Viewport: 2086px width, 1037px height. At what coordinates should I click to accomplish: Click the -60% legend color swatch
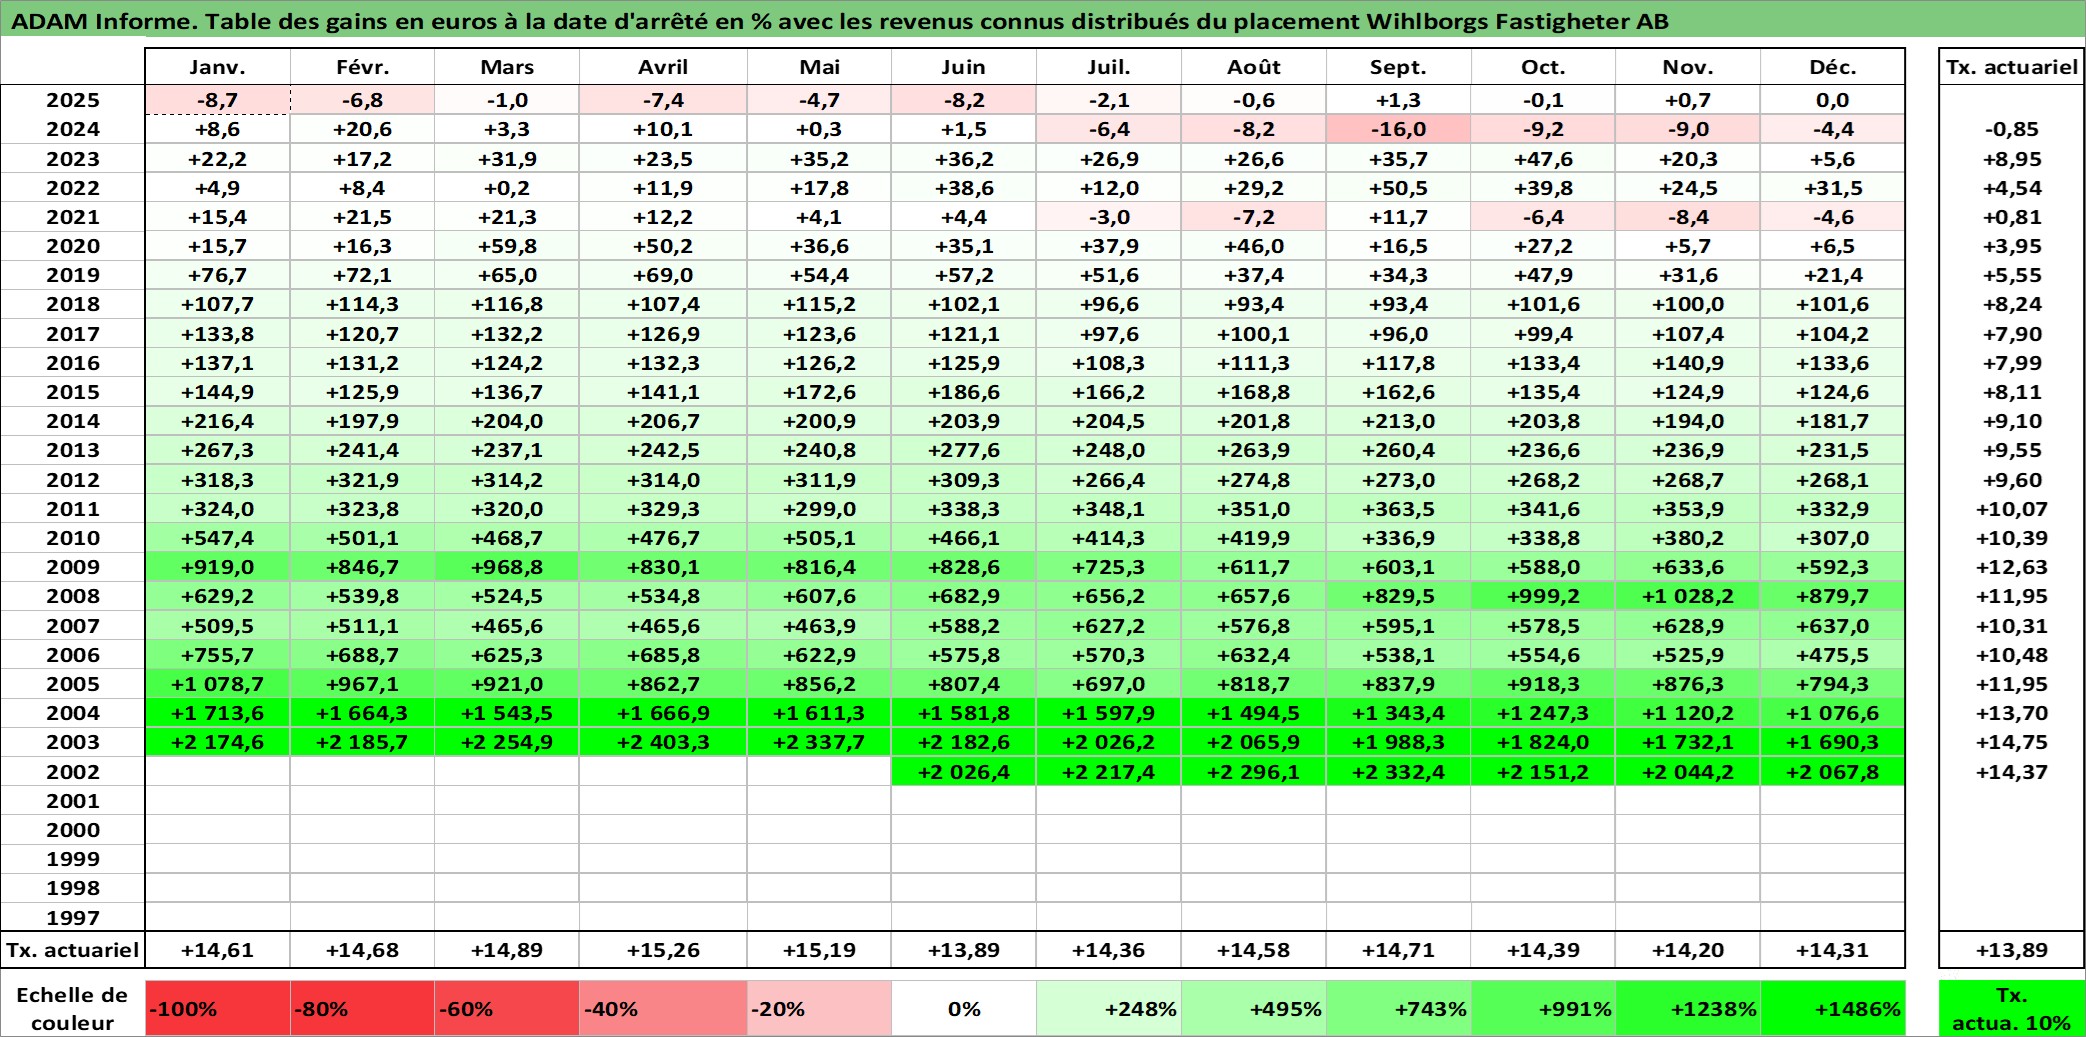(x=507, y=1008)
